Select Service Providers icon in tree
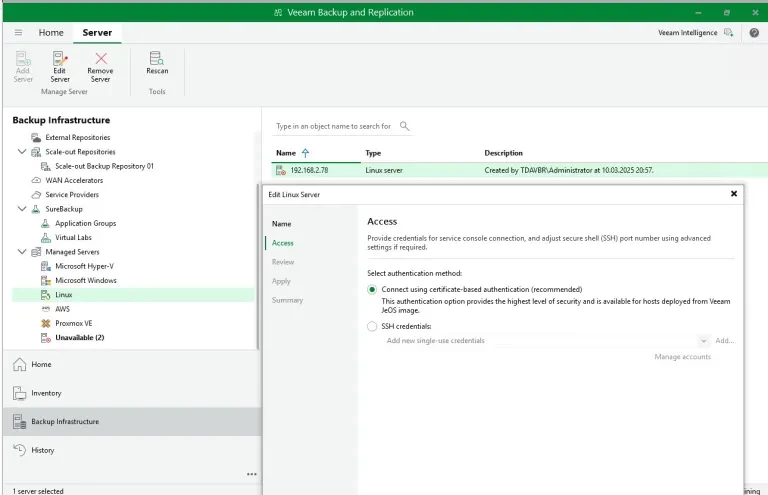Viewport: 768px width, 495px height. point(36,194)
